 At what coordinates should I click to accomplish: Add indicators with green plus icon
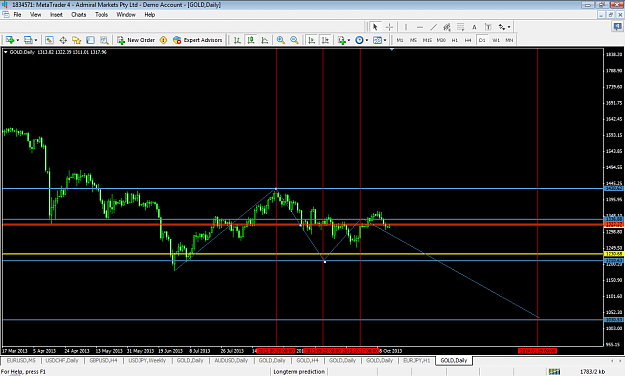[x=342, y=40]
